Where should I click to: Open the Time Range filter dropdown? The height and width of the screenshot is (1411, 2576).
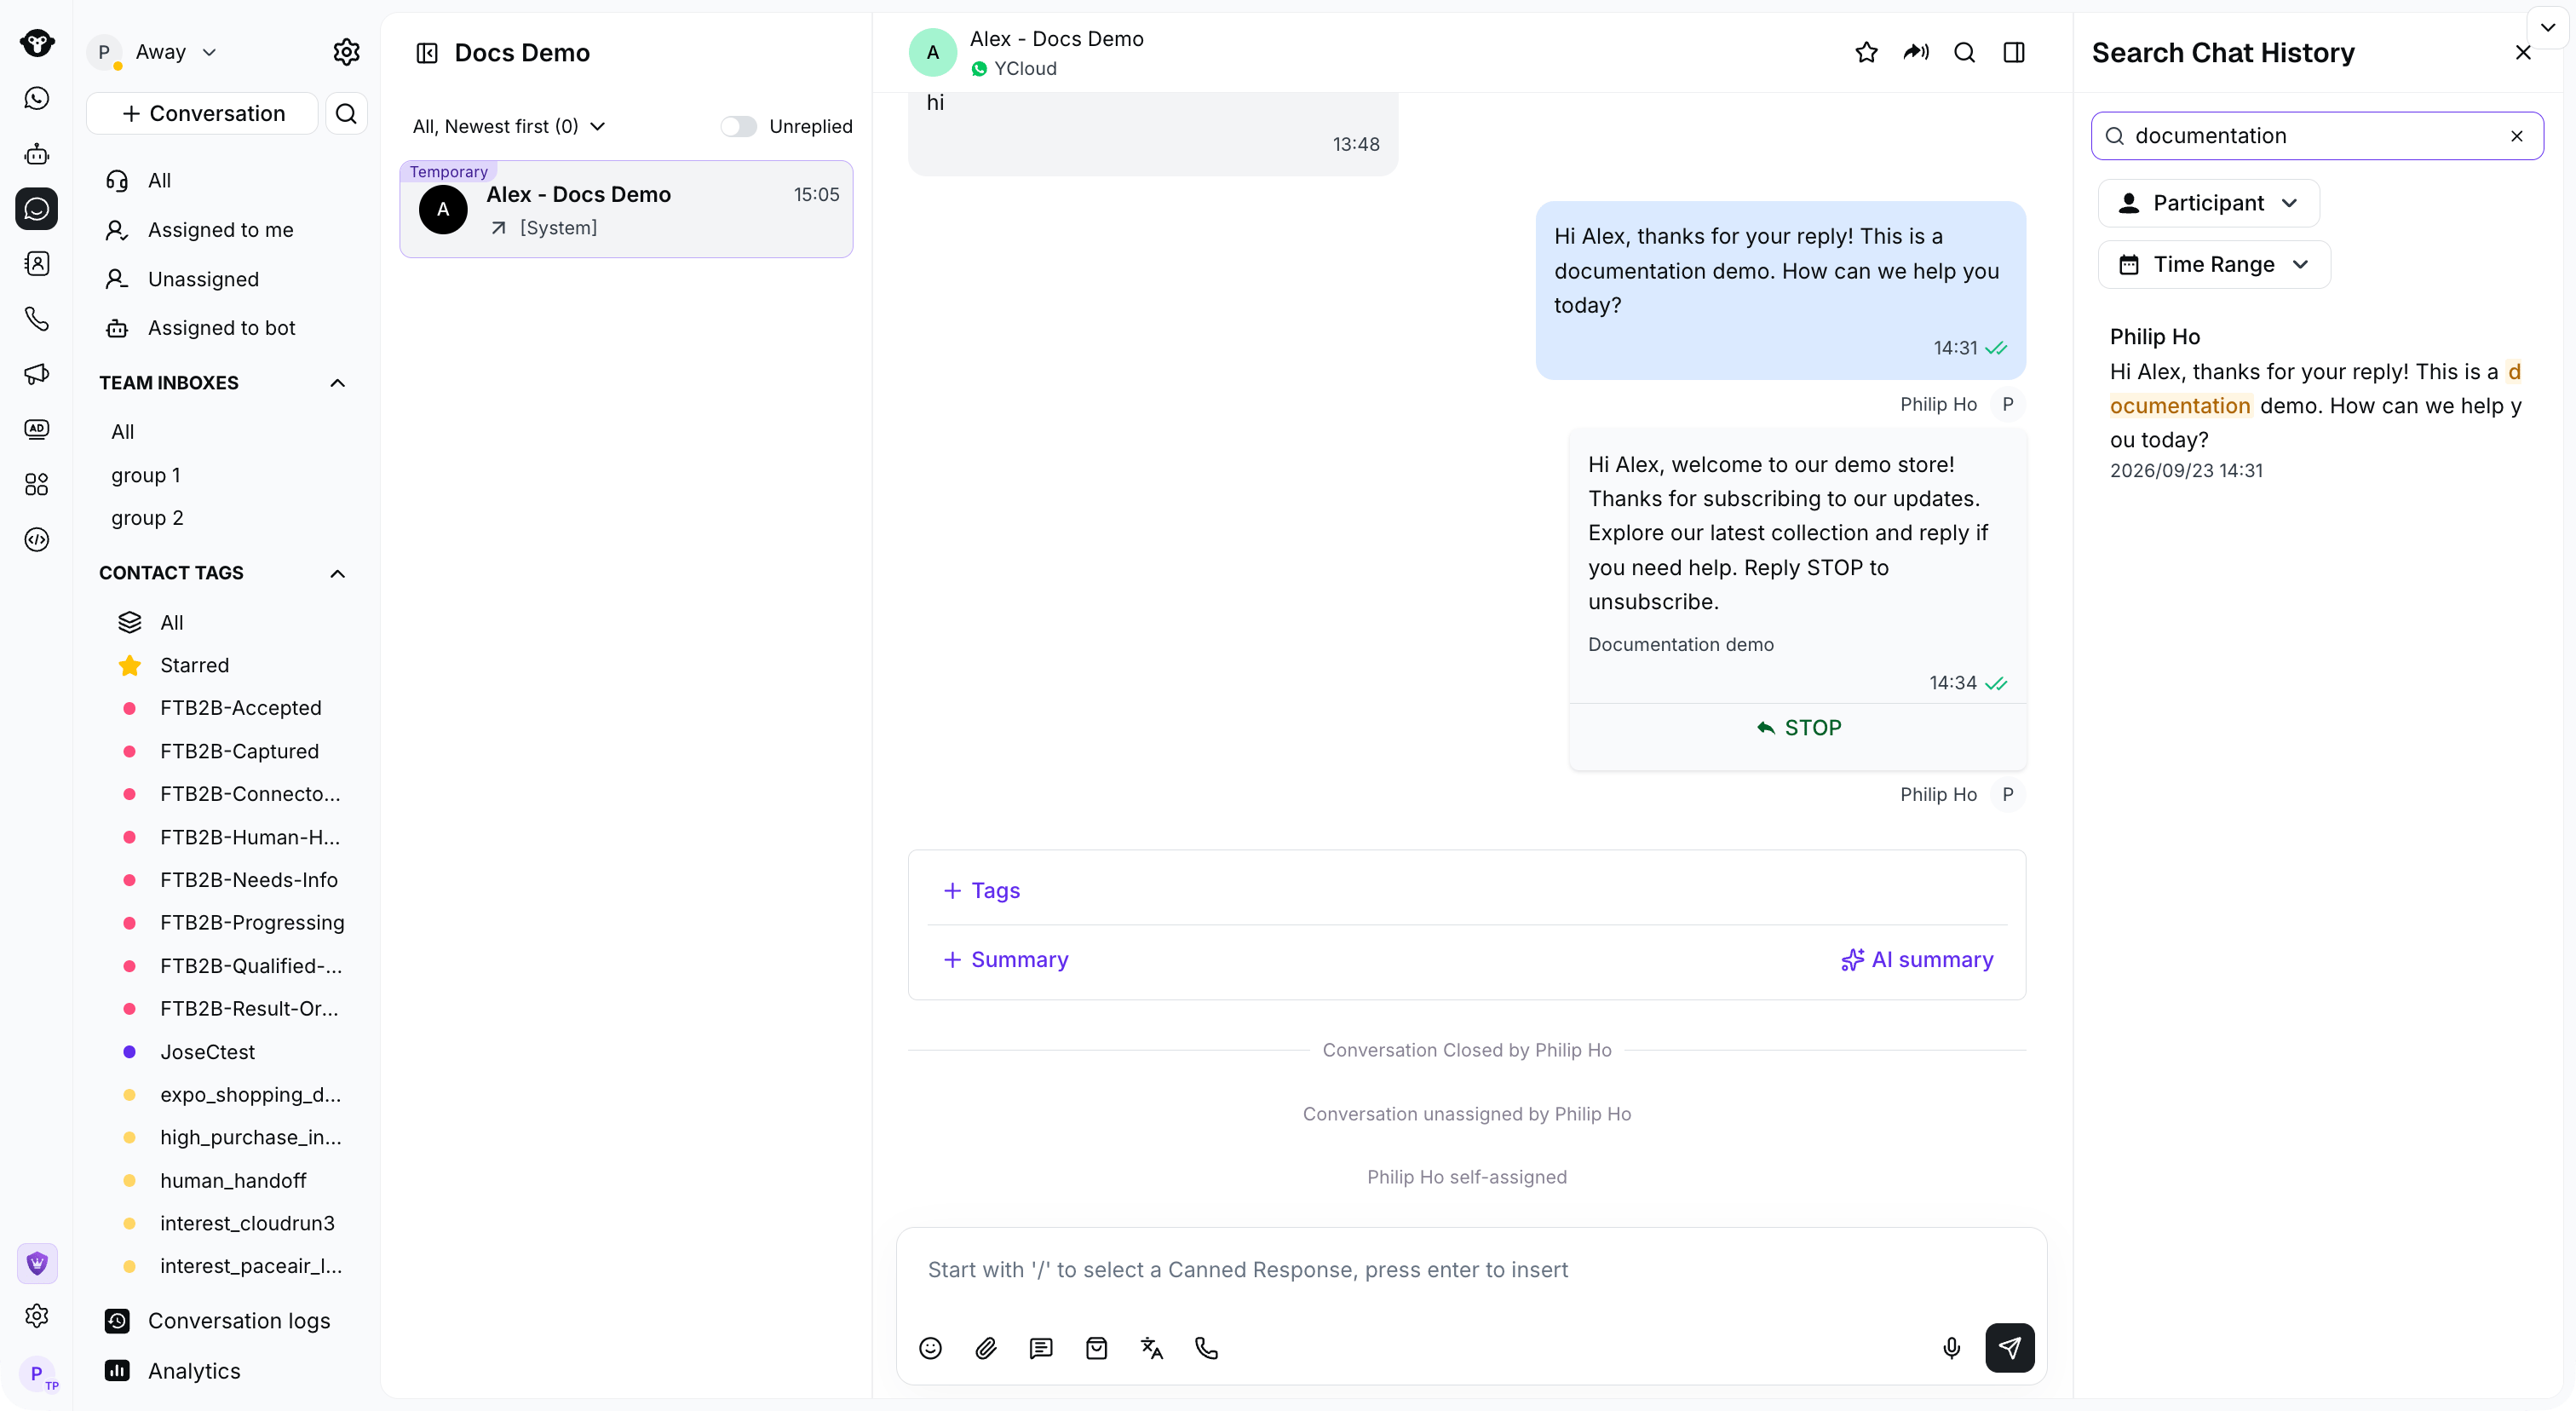[x=2214, y=265]
